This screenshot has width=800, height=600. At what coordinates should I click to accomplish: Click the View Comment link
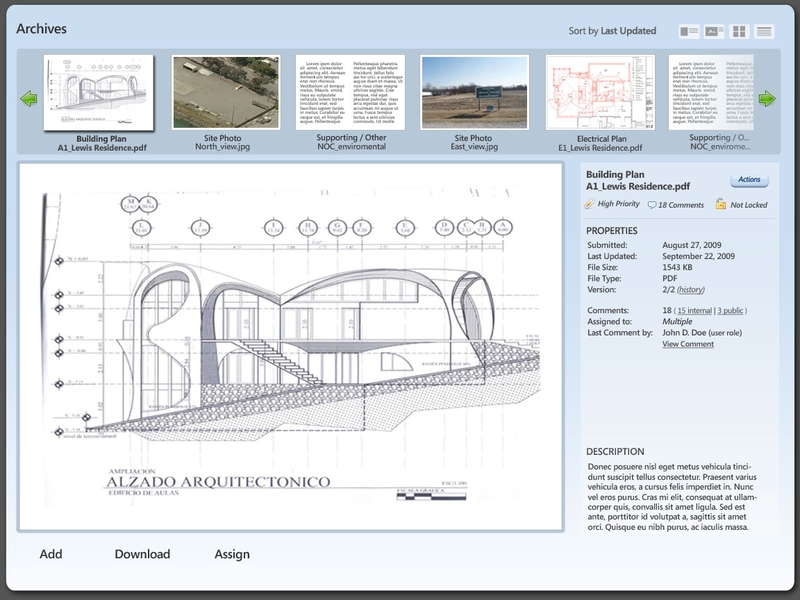[688, 344]
